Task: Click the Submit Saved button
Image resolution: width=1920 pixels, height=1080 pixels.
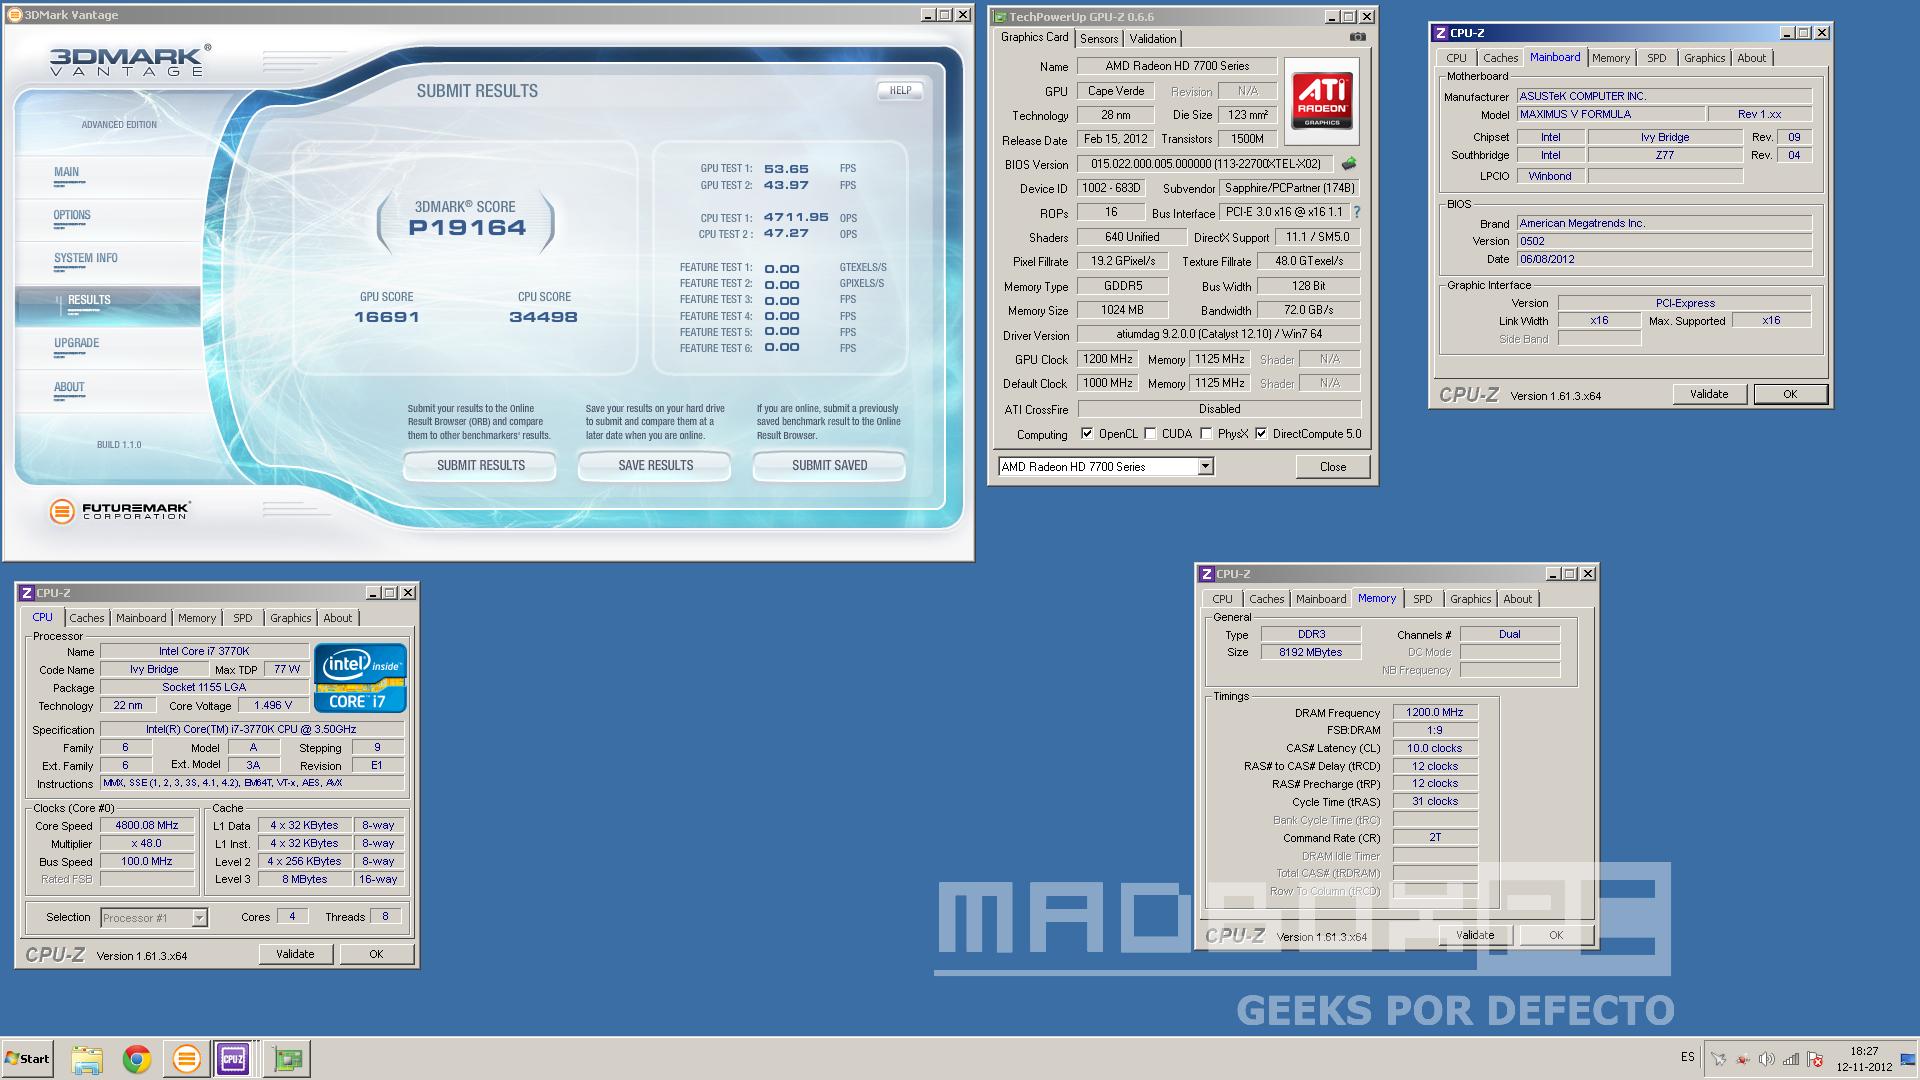Action: 830,465
